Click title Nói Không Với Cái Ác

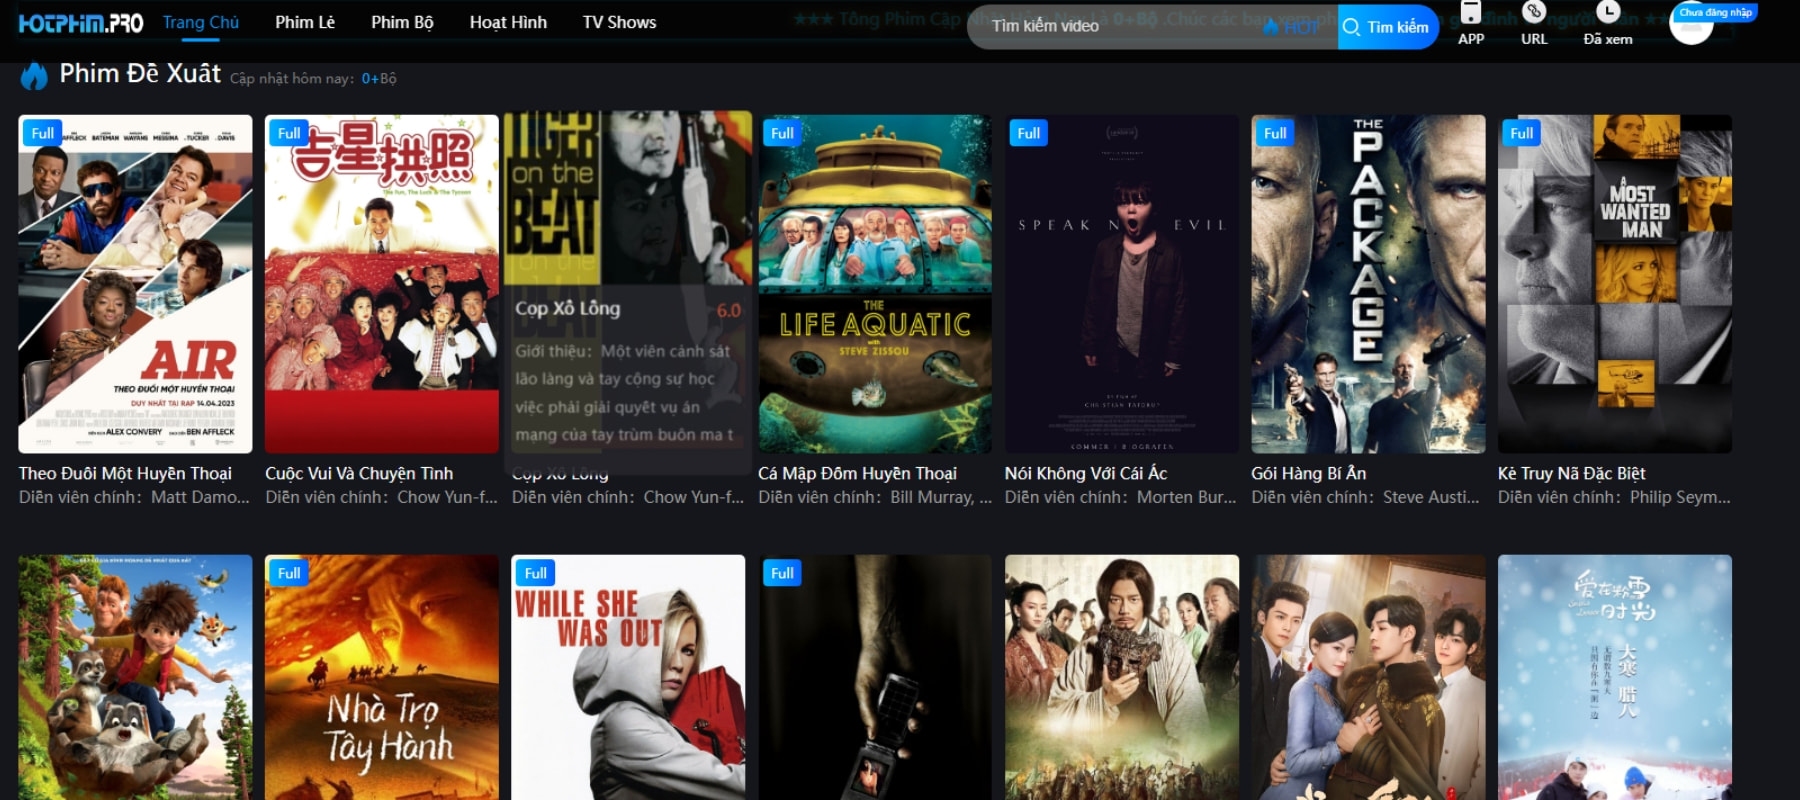[x=1086, y=473]
